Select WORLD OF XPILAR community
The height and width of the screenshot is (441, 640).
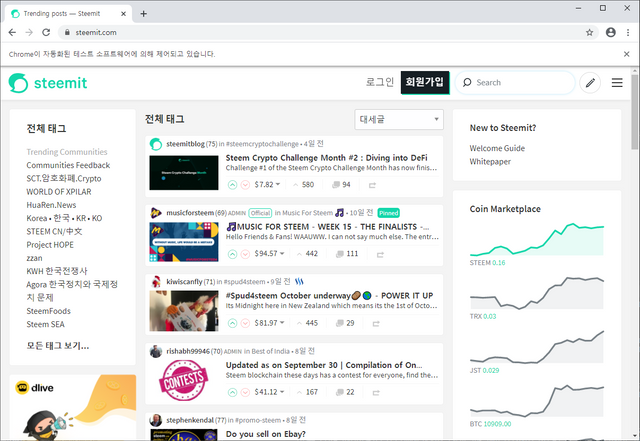point(59,192)
